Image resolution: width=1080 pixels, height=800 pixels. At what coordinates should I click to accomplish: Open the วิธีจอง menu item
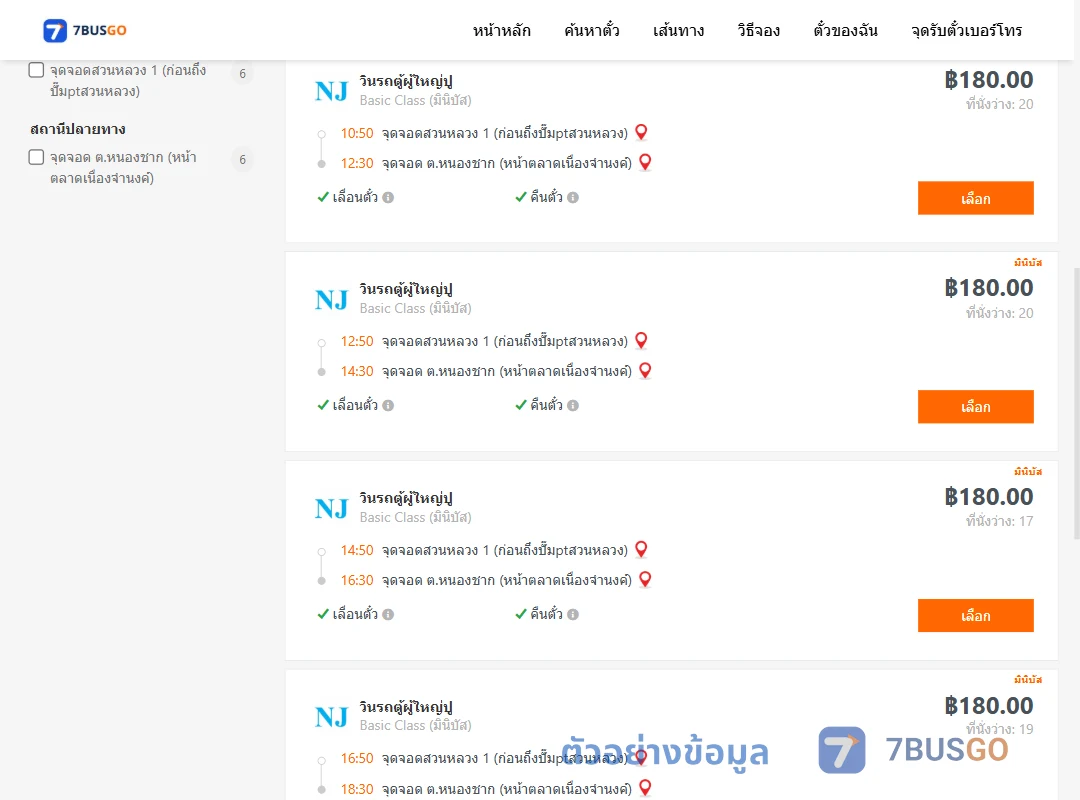[758, 30]
